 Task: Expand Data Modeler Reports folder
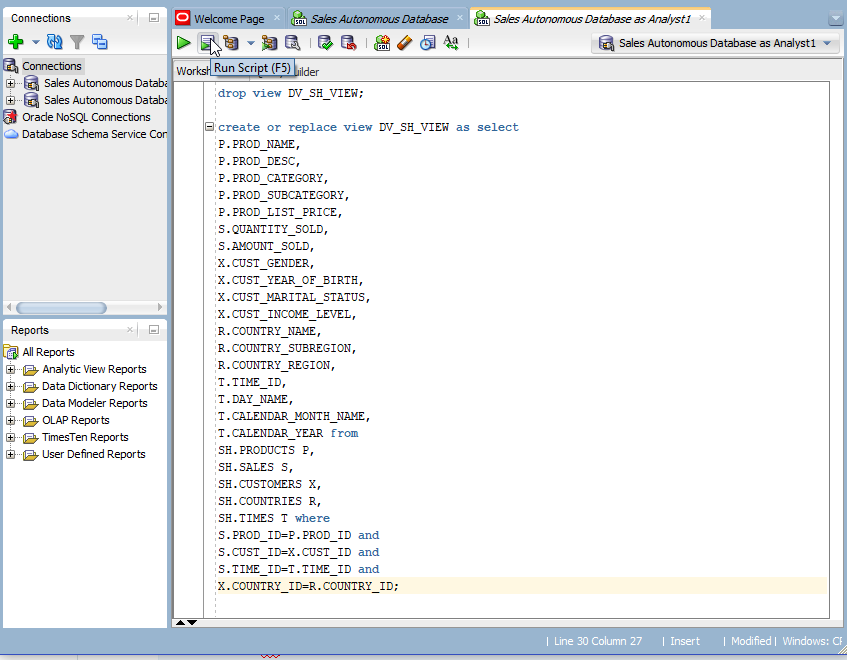point(10,403)
